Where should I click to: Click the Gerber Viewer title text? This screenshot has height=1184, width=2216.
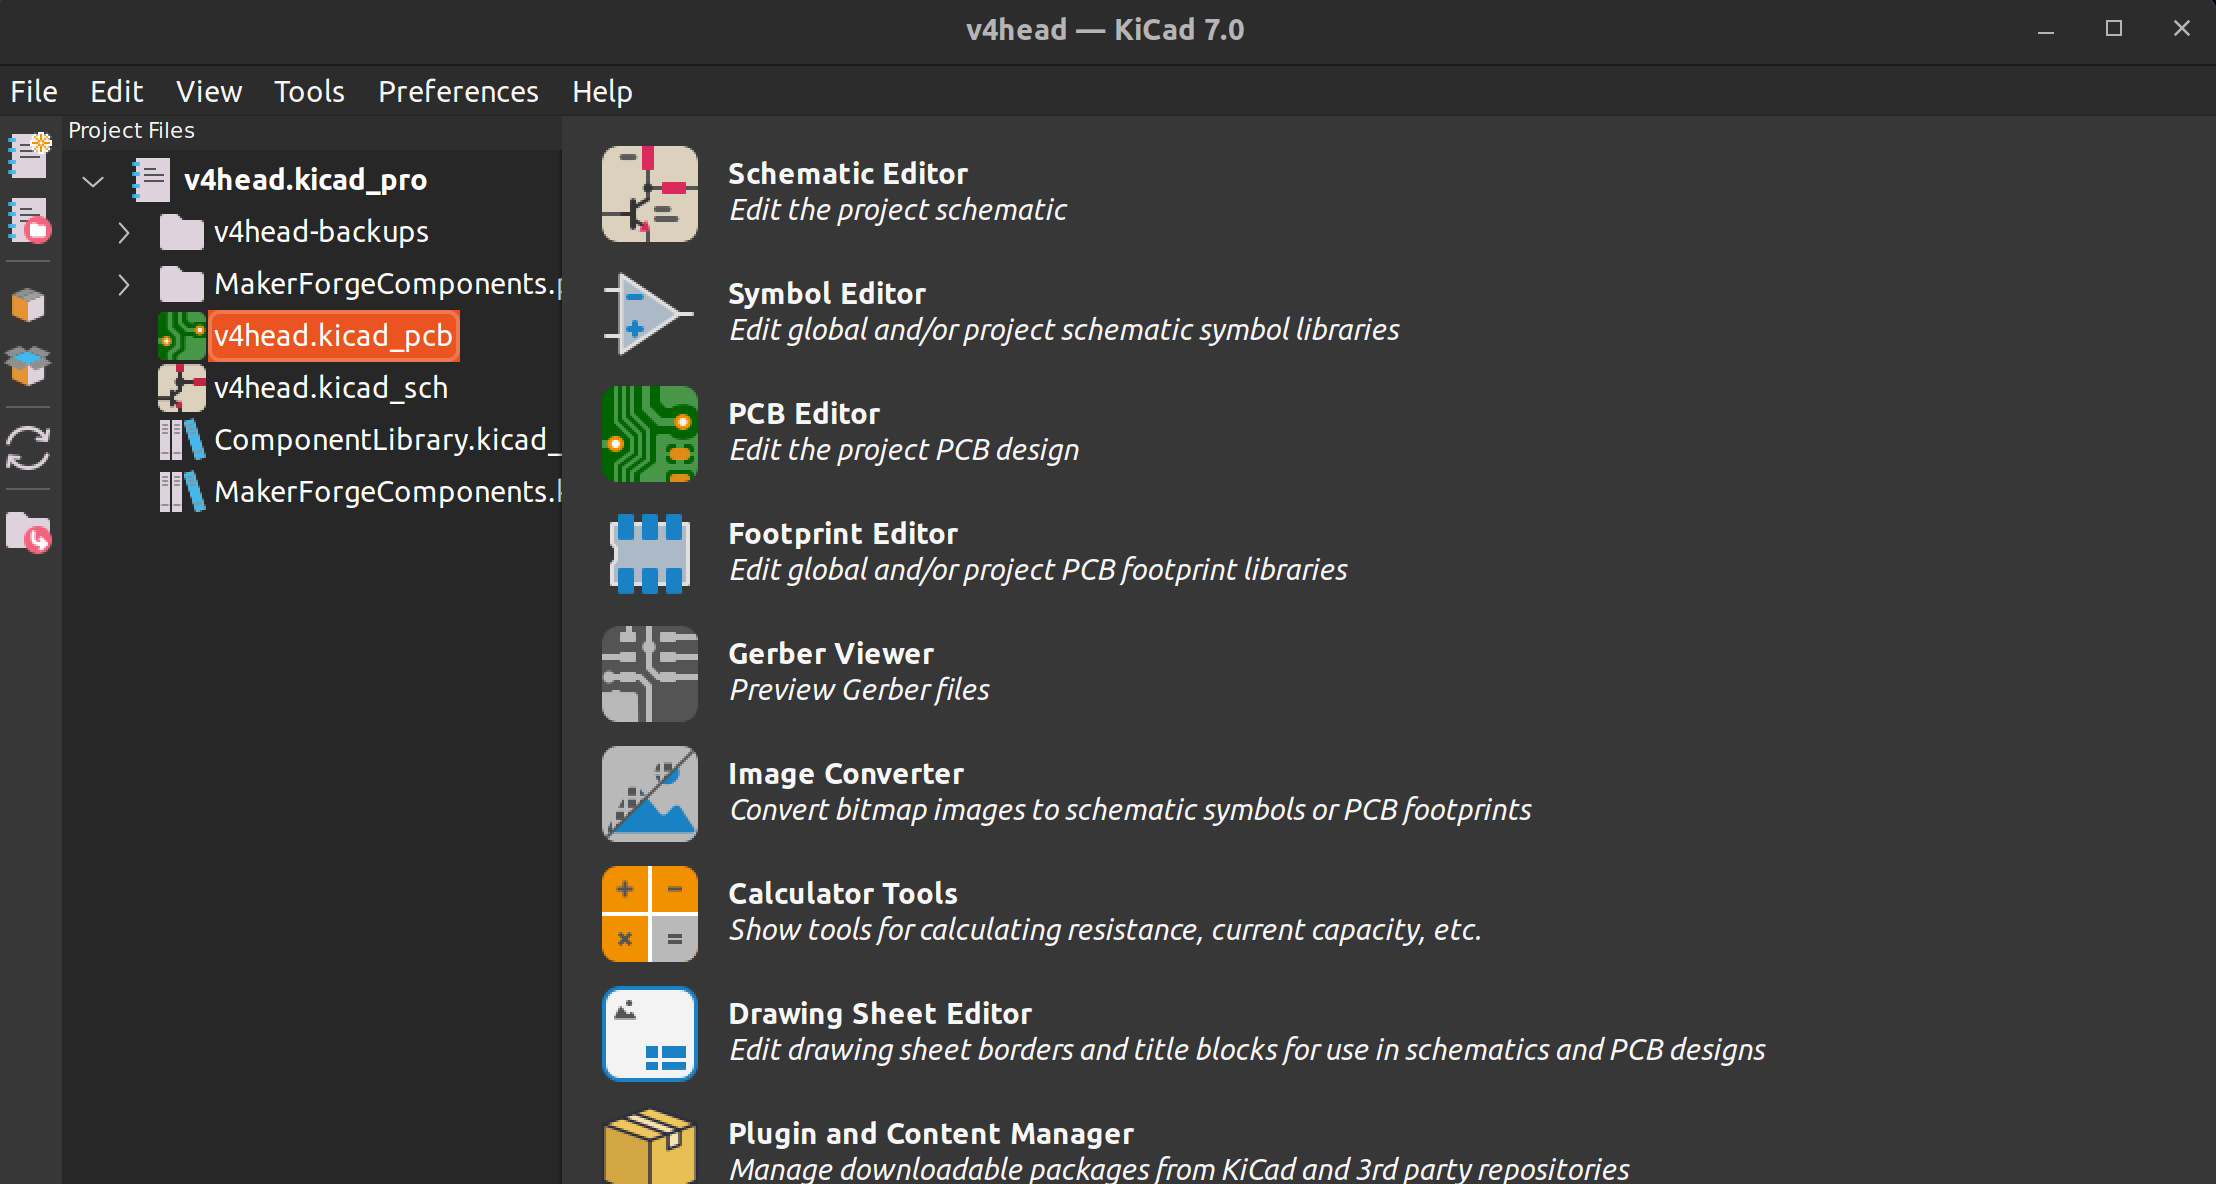pos(831,654)
